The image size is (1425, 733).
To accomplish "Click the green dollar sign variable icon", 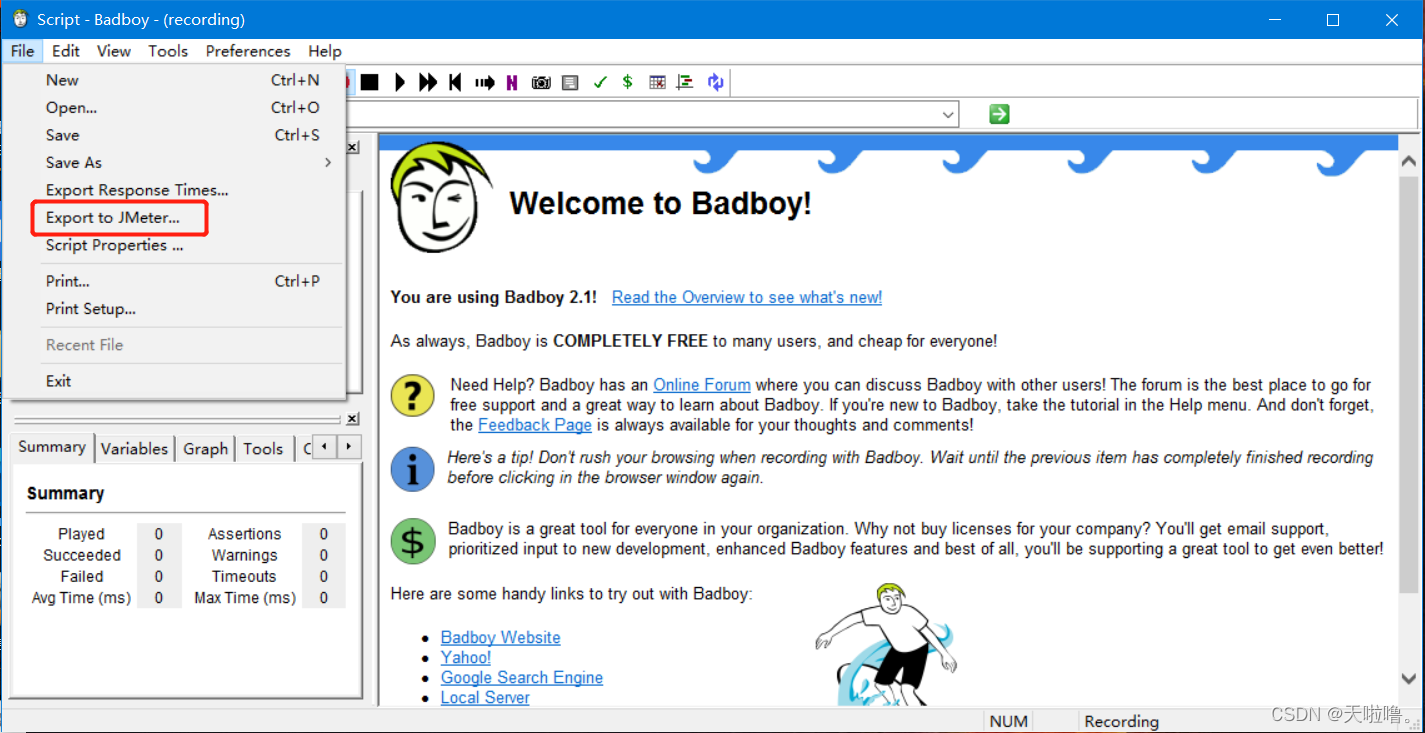I will [628, 82].
